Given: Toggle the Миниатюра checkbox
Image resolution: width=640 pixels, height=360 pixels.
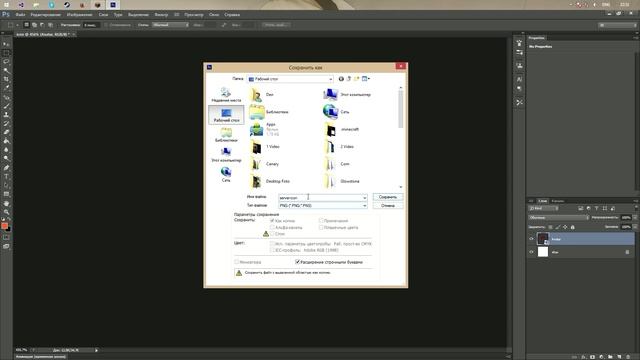Looking at the screenshot, I should [x=236, y=262].
